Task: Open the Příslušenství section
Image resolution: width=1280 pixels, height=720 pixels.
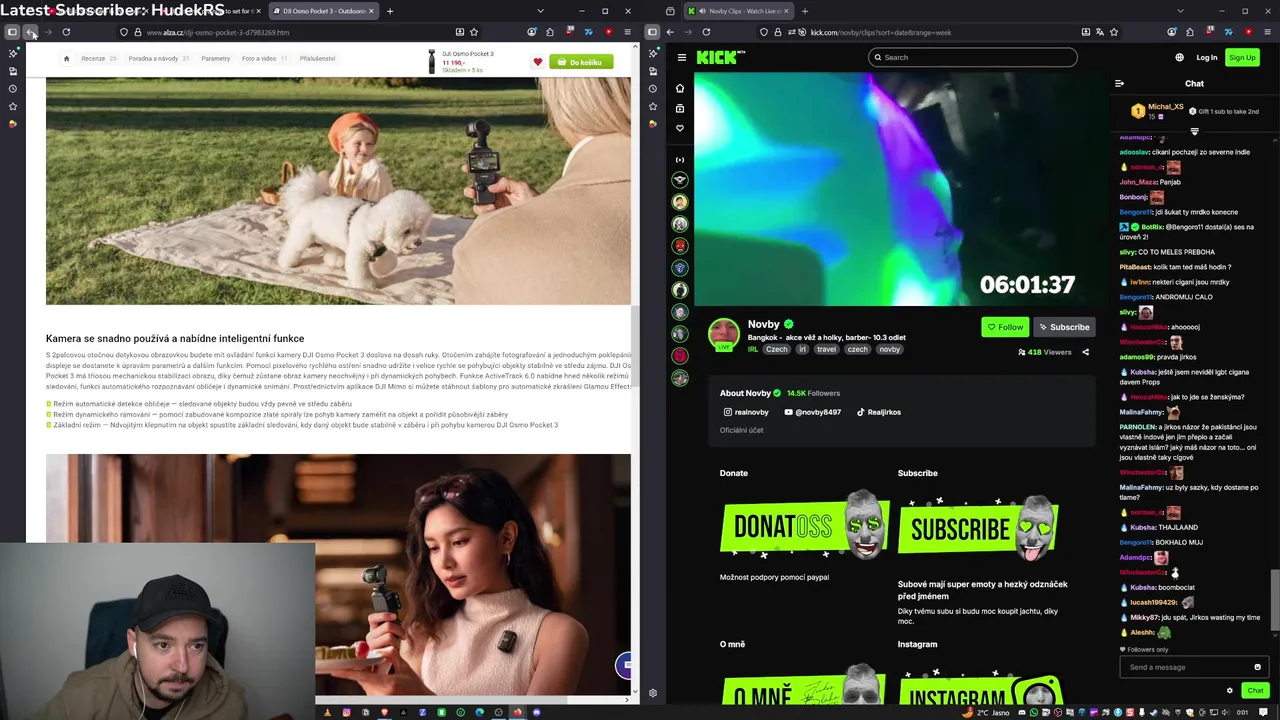Action: [317, 58]
